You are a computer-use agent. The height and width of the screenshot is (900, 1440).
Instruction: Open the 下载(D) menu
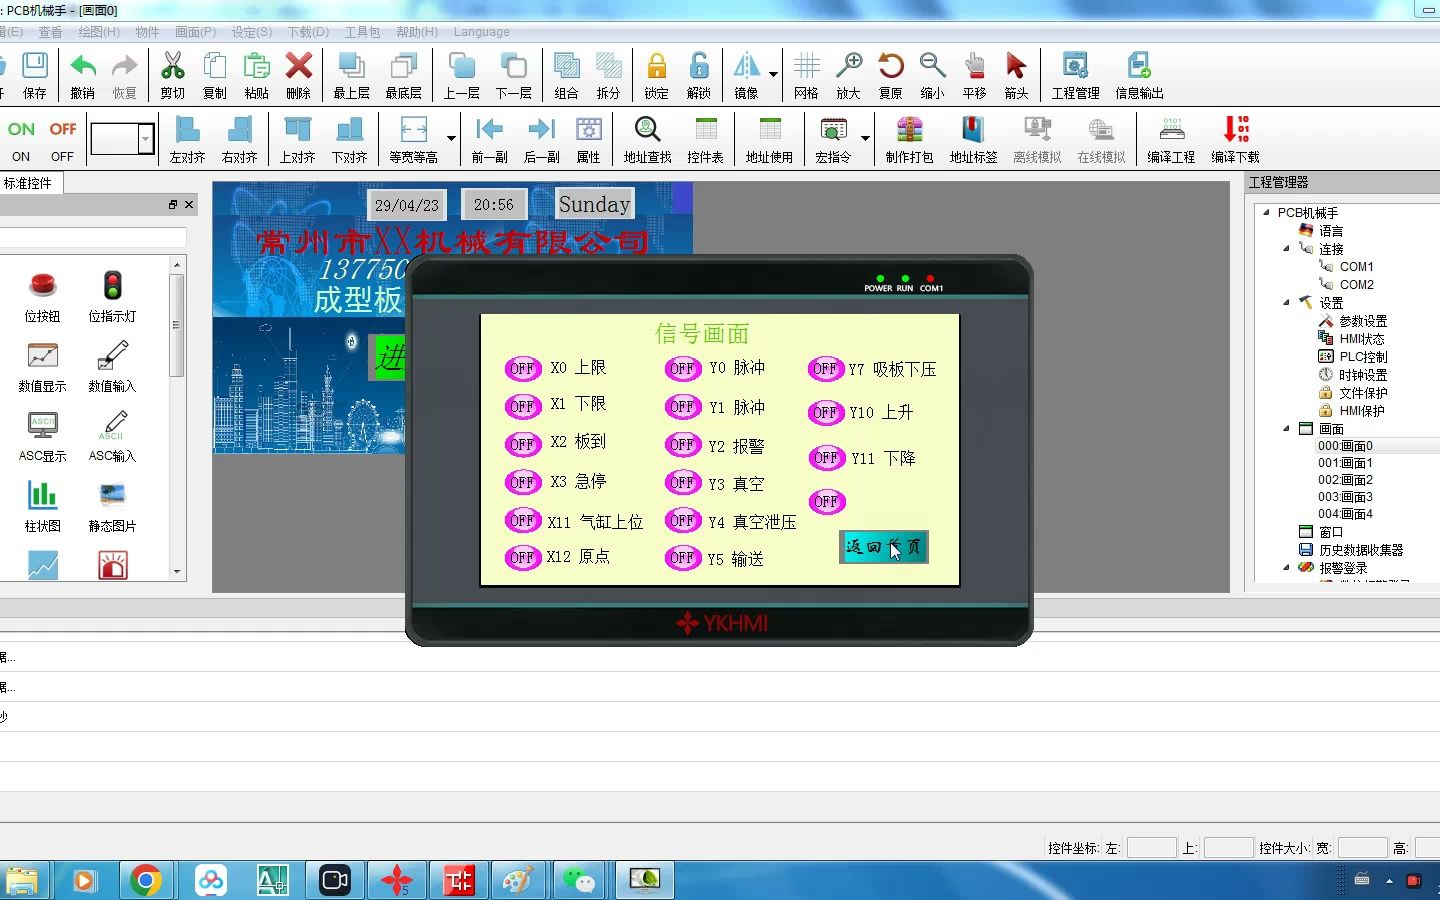tap(308, 32)
